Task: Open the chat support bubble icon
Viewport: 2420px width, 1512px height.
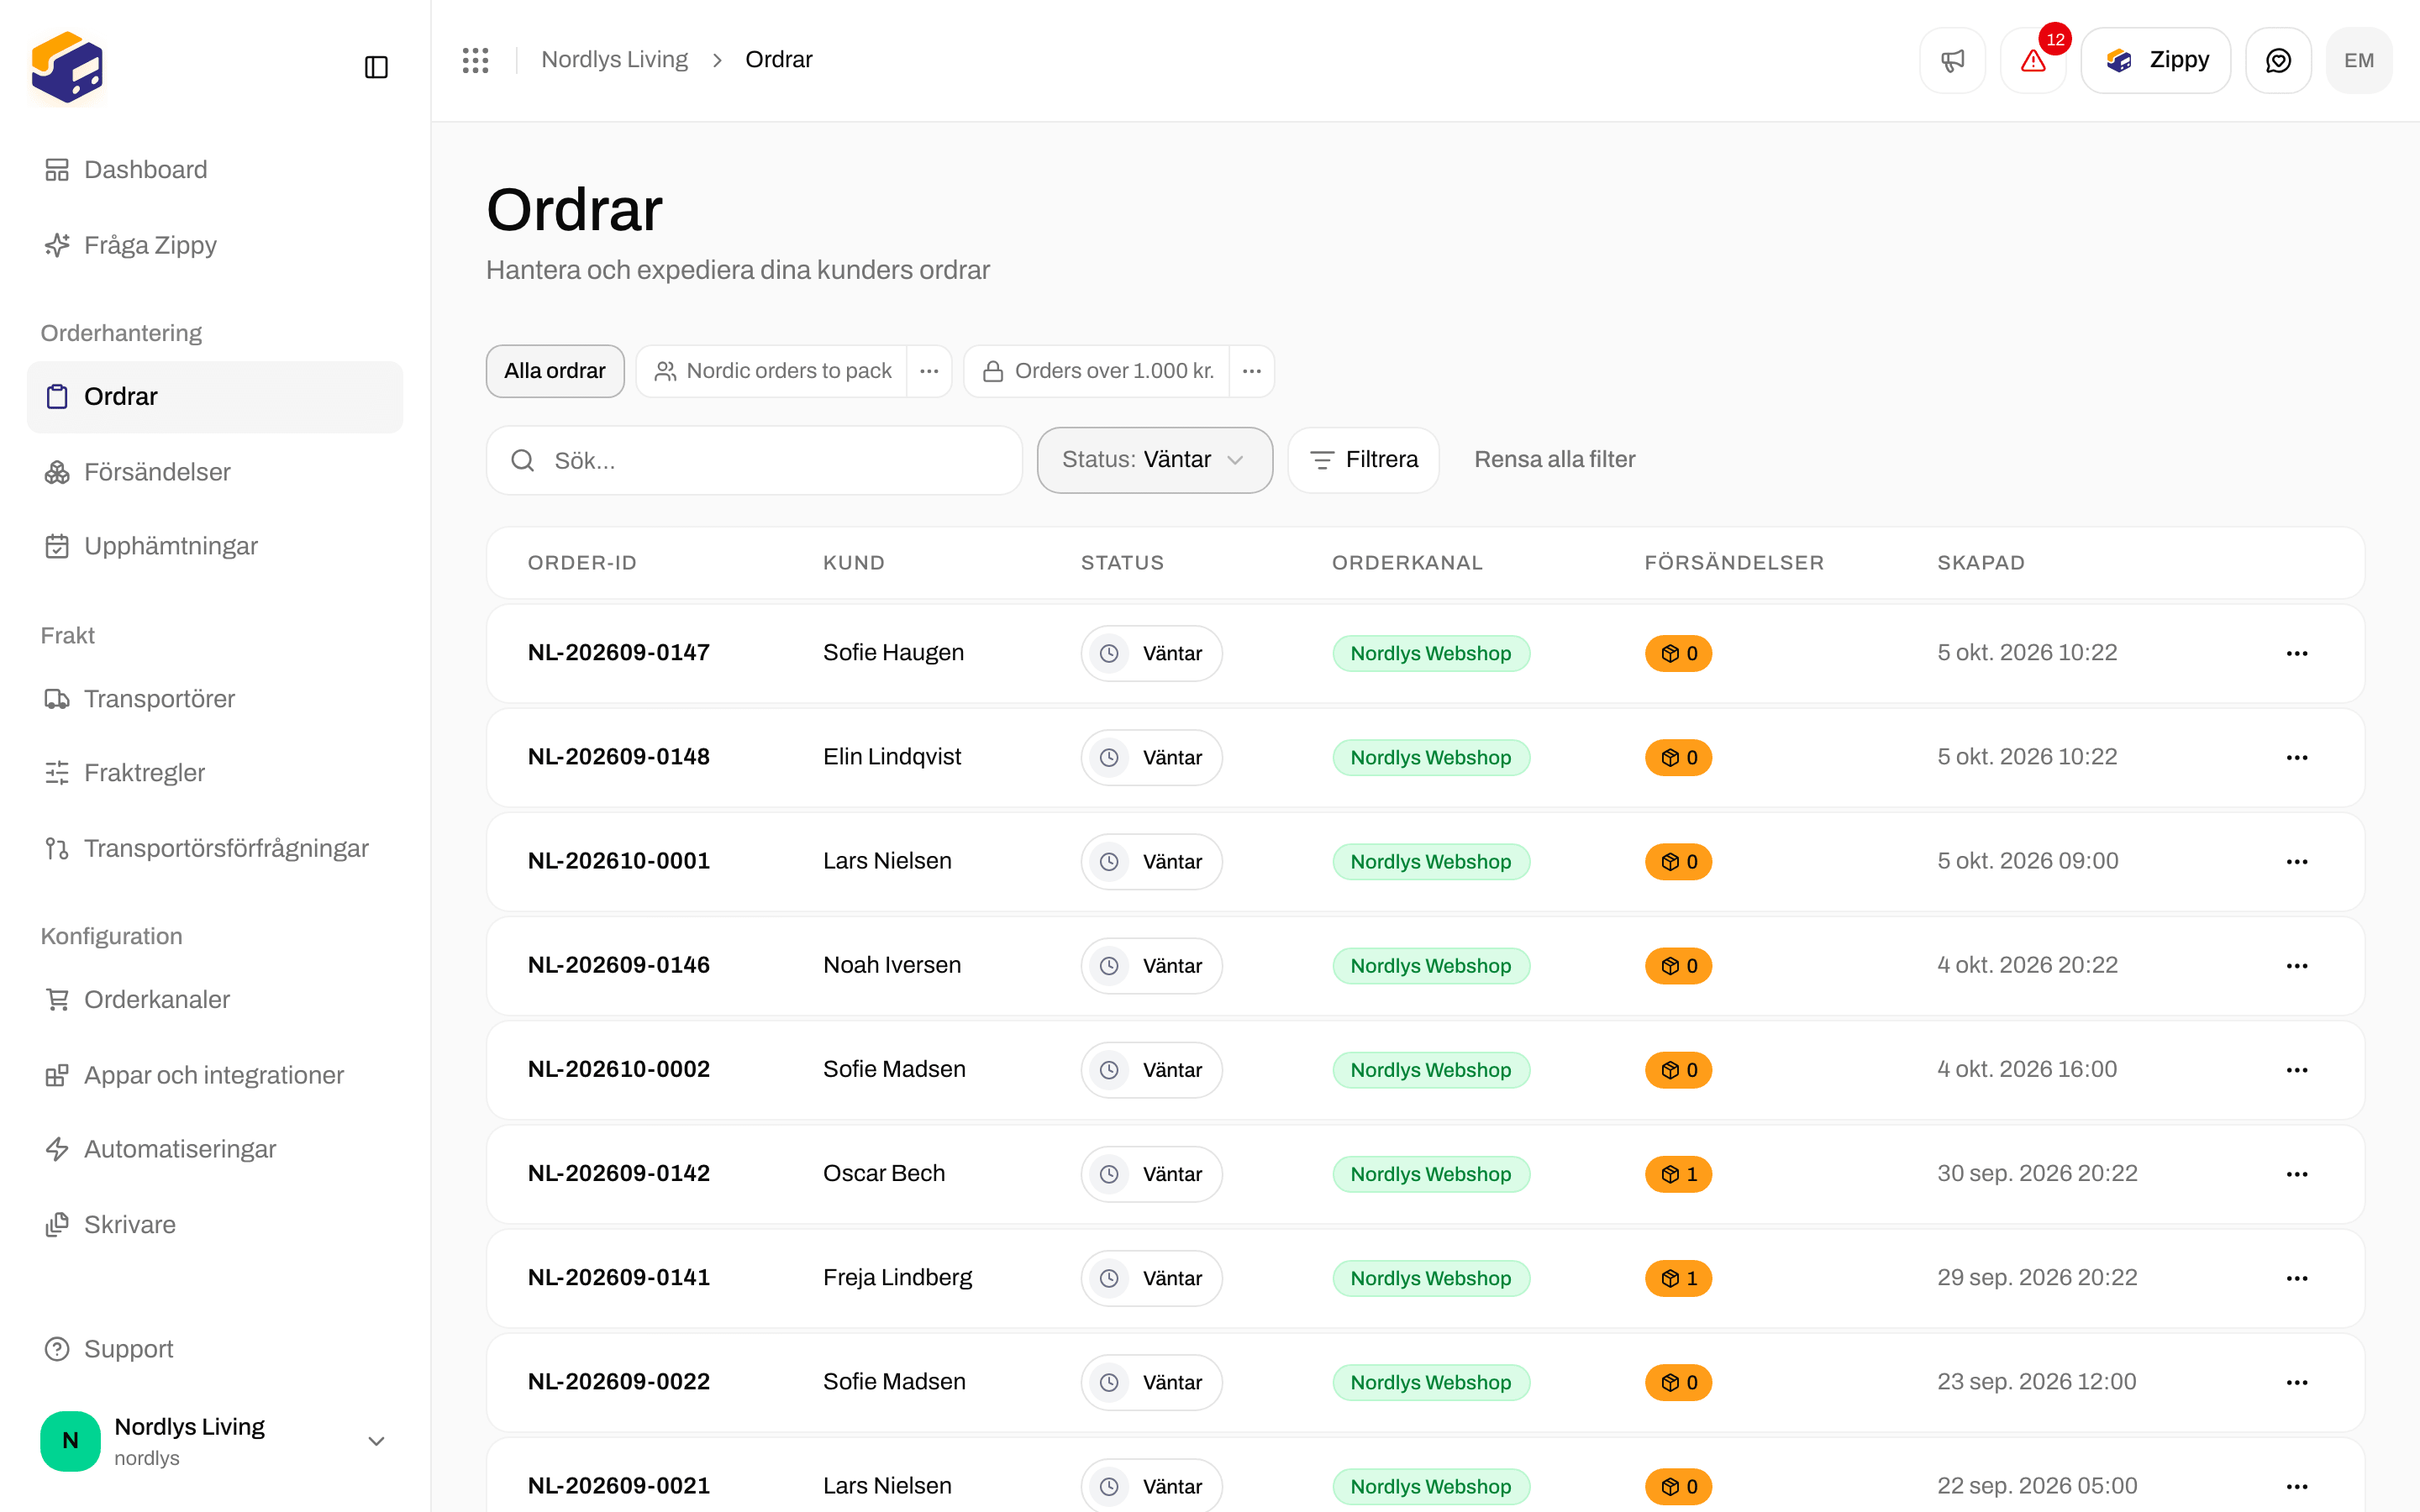Action: [2278, 60]
